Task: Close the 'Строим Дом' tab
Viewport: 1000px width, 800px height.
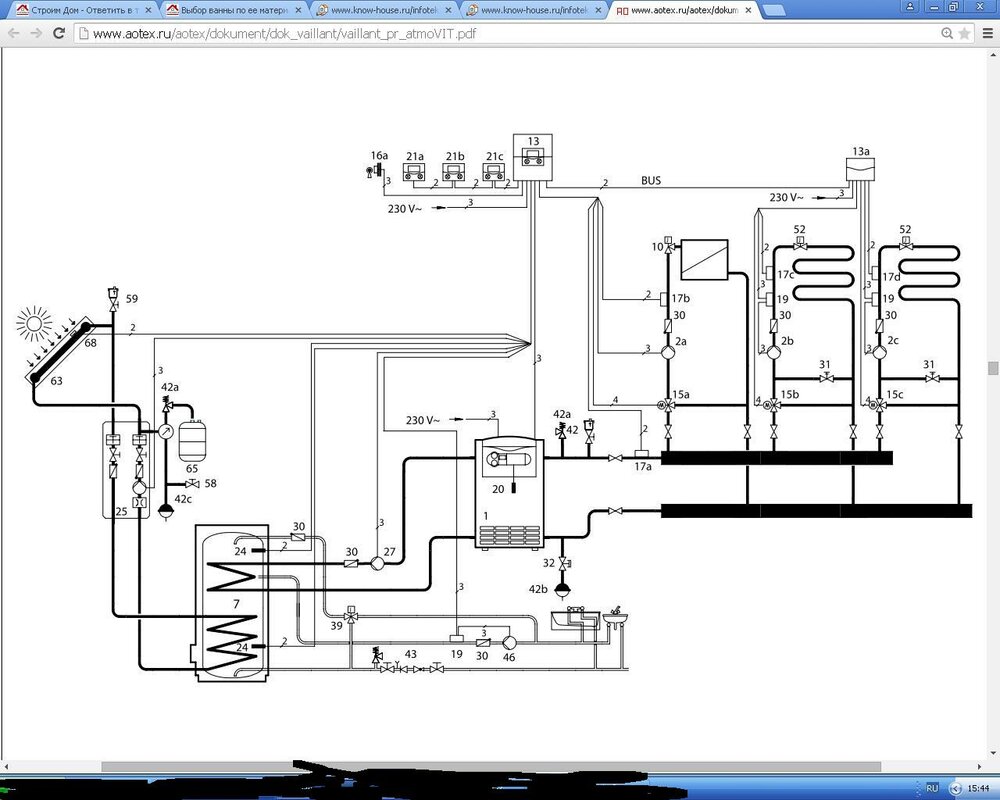Action: pyautogui.click(x=151, y=11)
